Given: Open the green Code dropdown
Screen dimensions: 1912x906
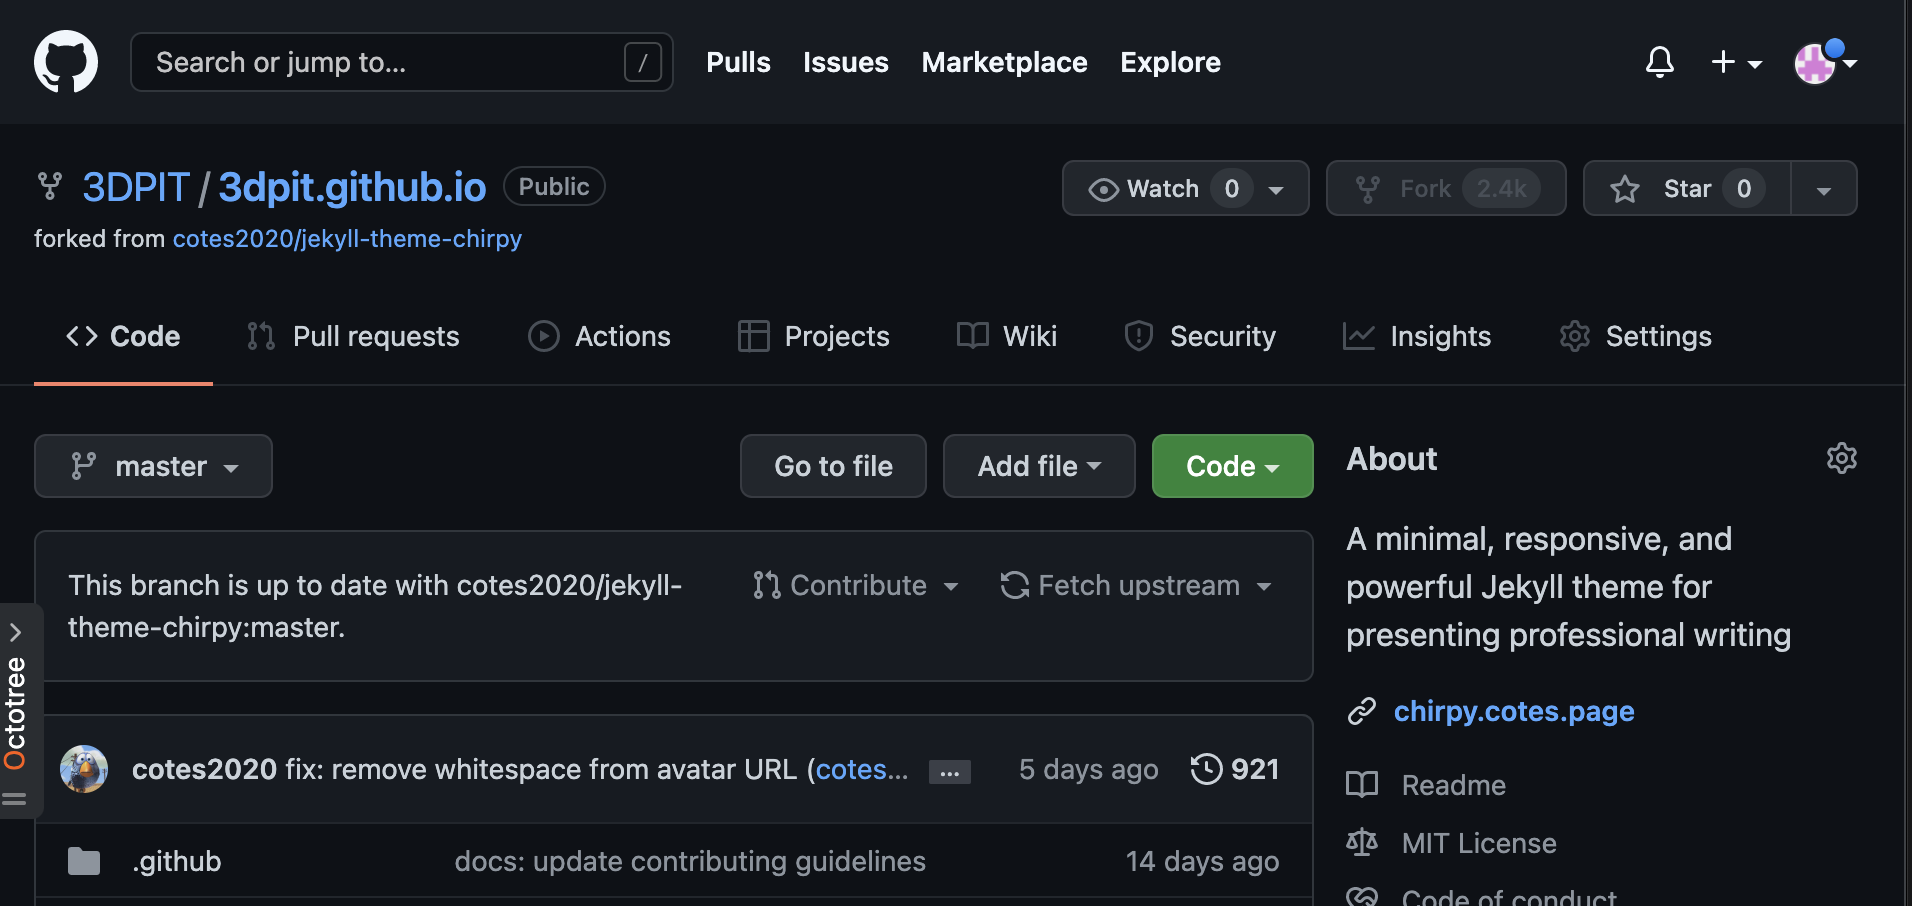Looking at the screenshot, I should click(x=1232, y=466).
